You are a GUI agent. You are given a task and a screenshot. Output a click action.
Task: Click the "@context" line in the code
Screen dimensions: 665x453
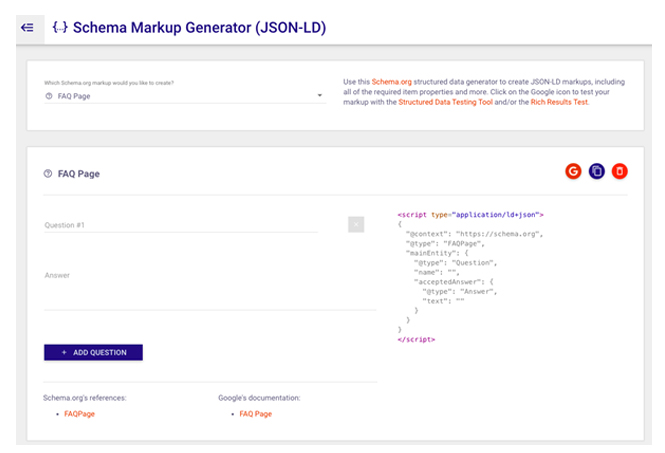474,234
